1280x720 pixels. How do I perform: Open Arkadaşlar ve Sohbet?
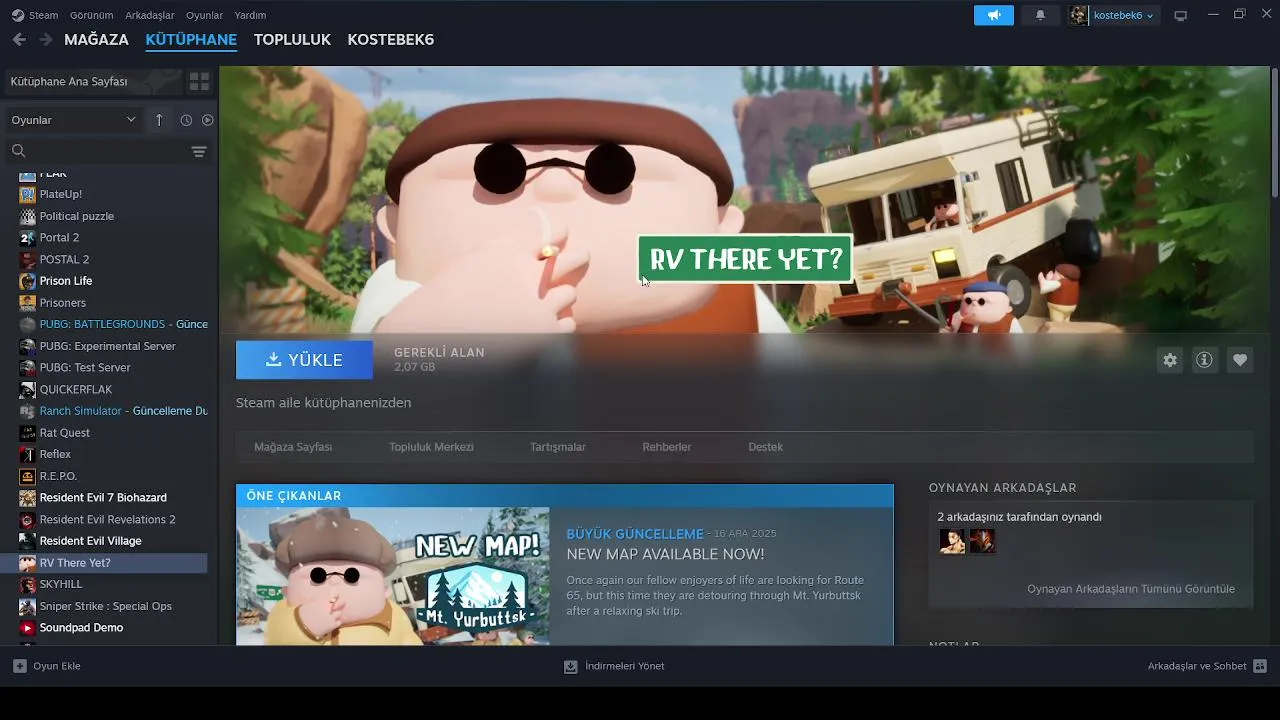(x=1207, y=666)
